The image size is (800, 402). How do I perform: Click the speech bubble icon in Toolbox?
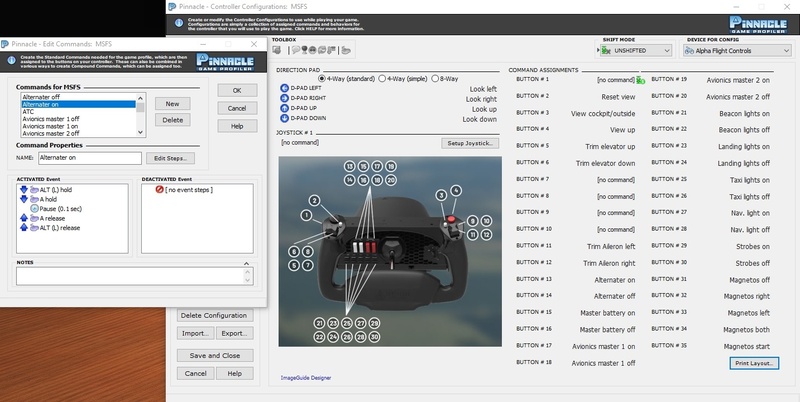tap(295, 50)
